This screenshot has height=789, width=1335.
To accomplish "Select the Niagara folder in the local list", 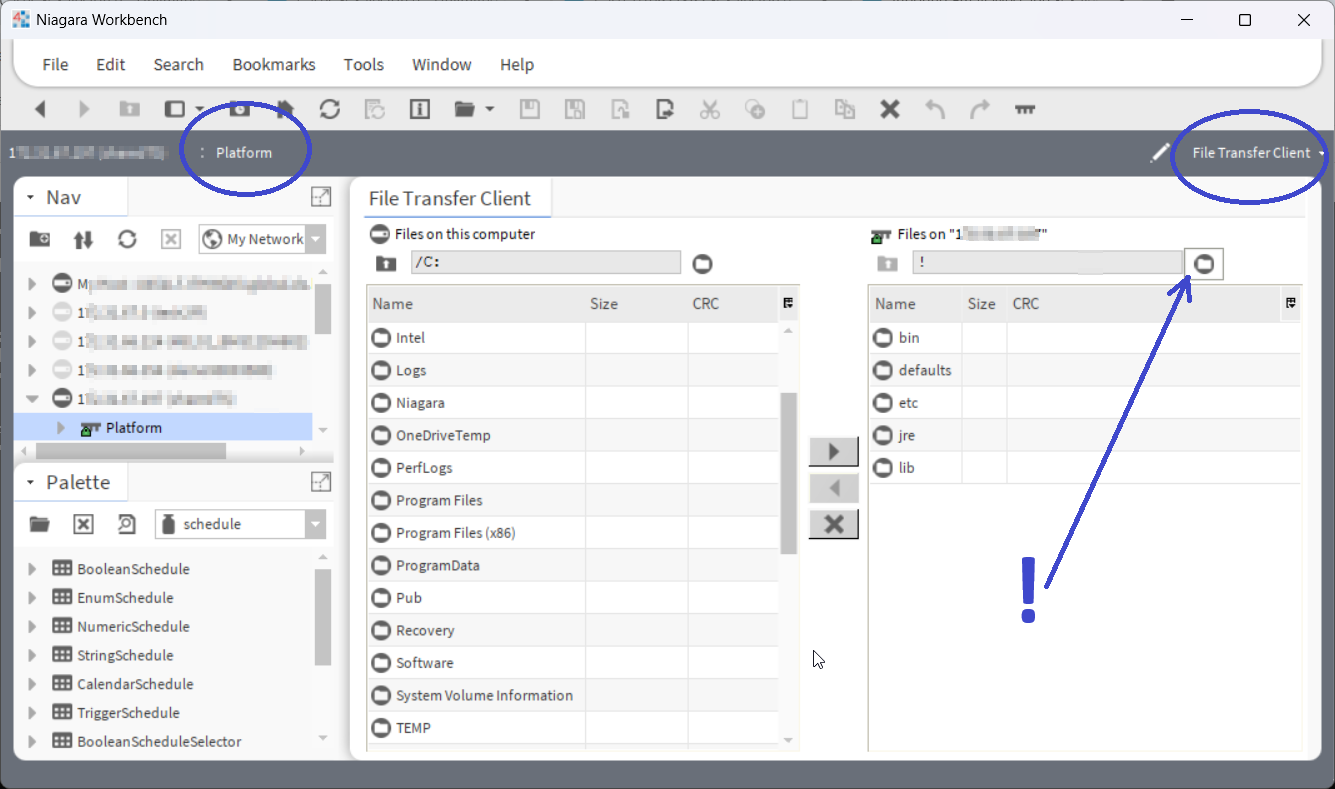I will (x=420, y=403).
